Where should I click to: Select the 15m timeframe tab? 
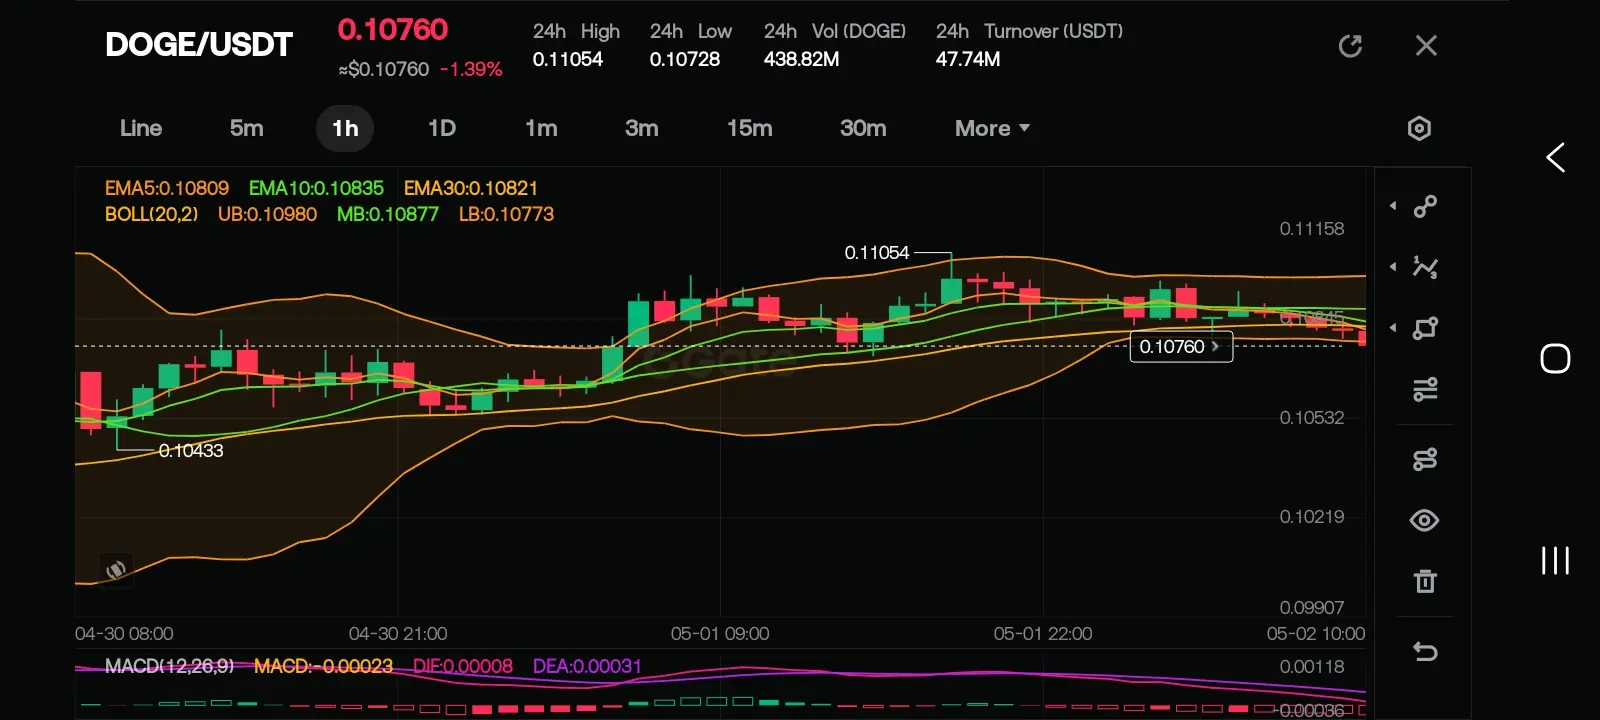[x=750, y=128]
